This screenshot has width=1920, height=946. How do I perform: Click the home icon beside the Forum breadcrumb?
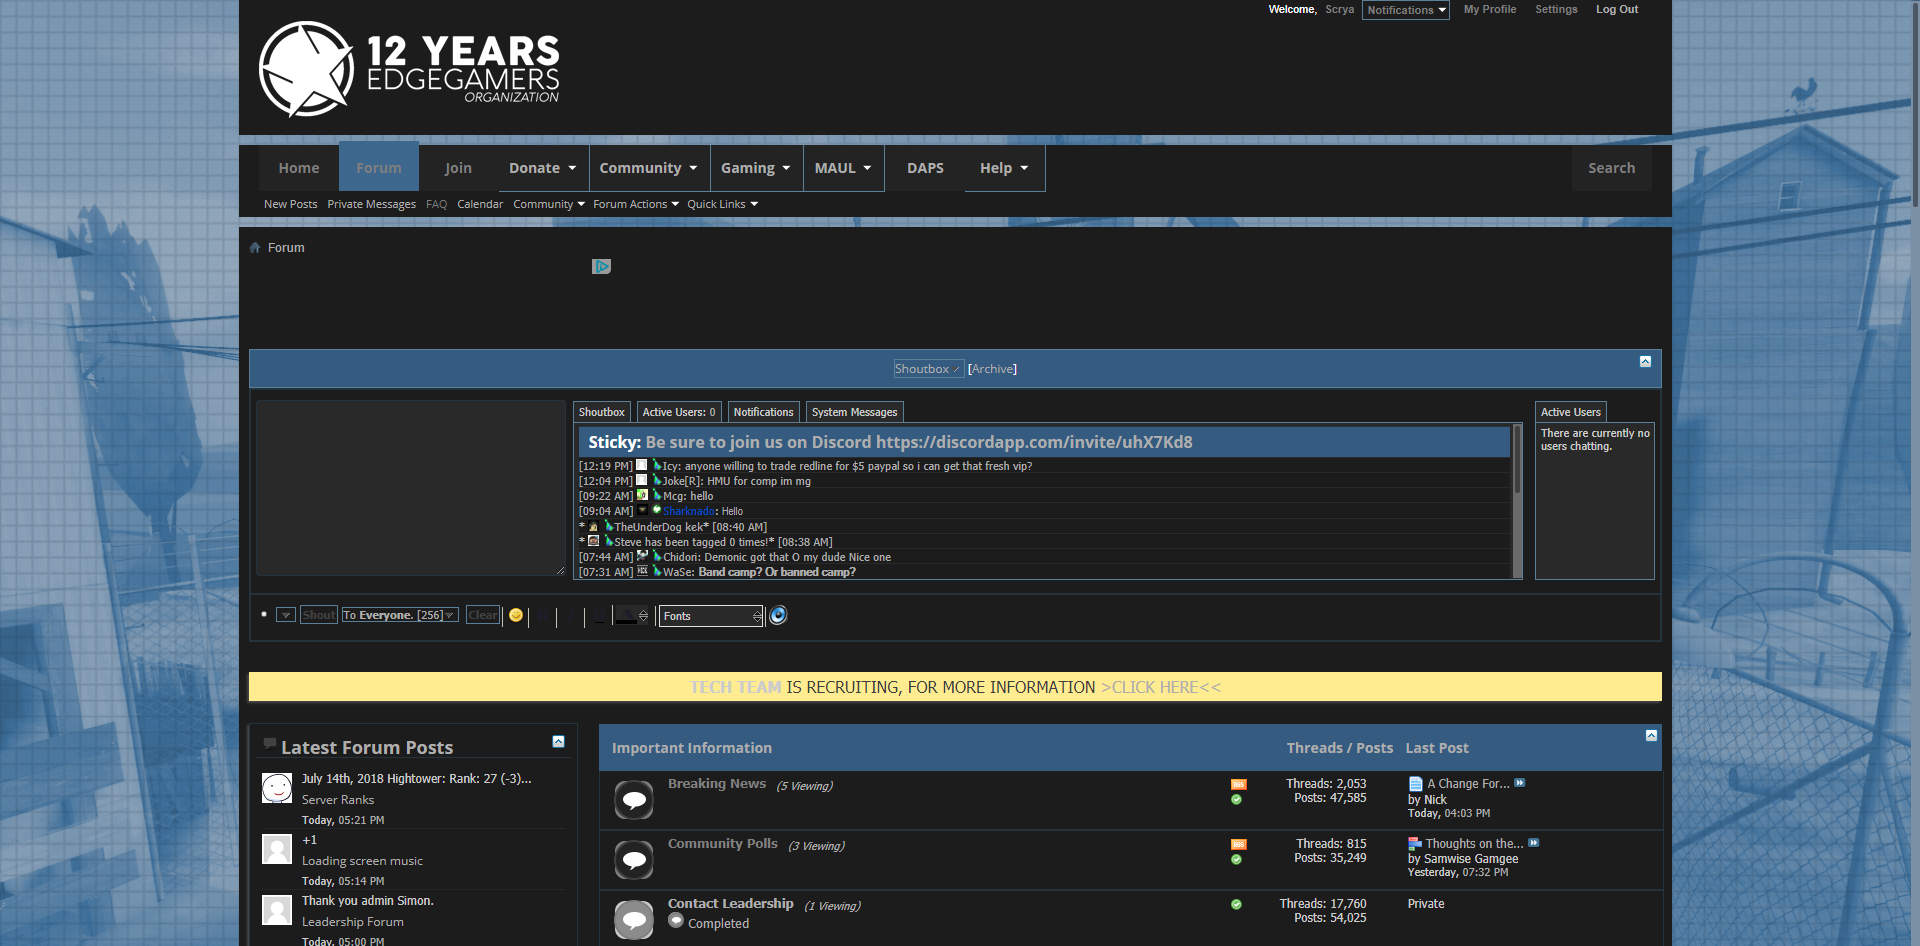255,248
